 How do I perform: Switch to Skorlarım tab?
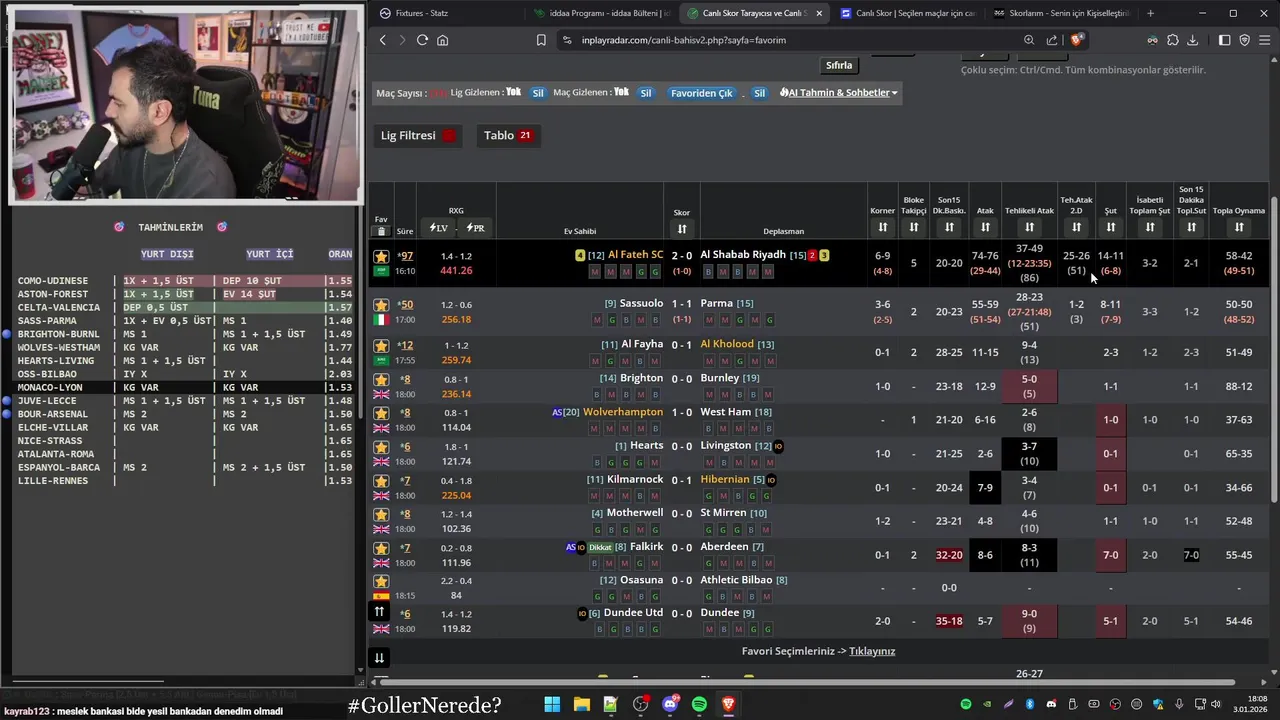[1061, 13]
